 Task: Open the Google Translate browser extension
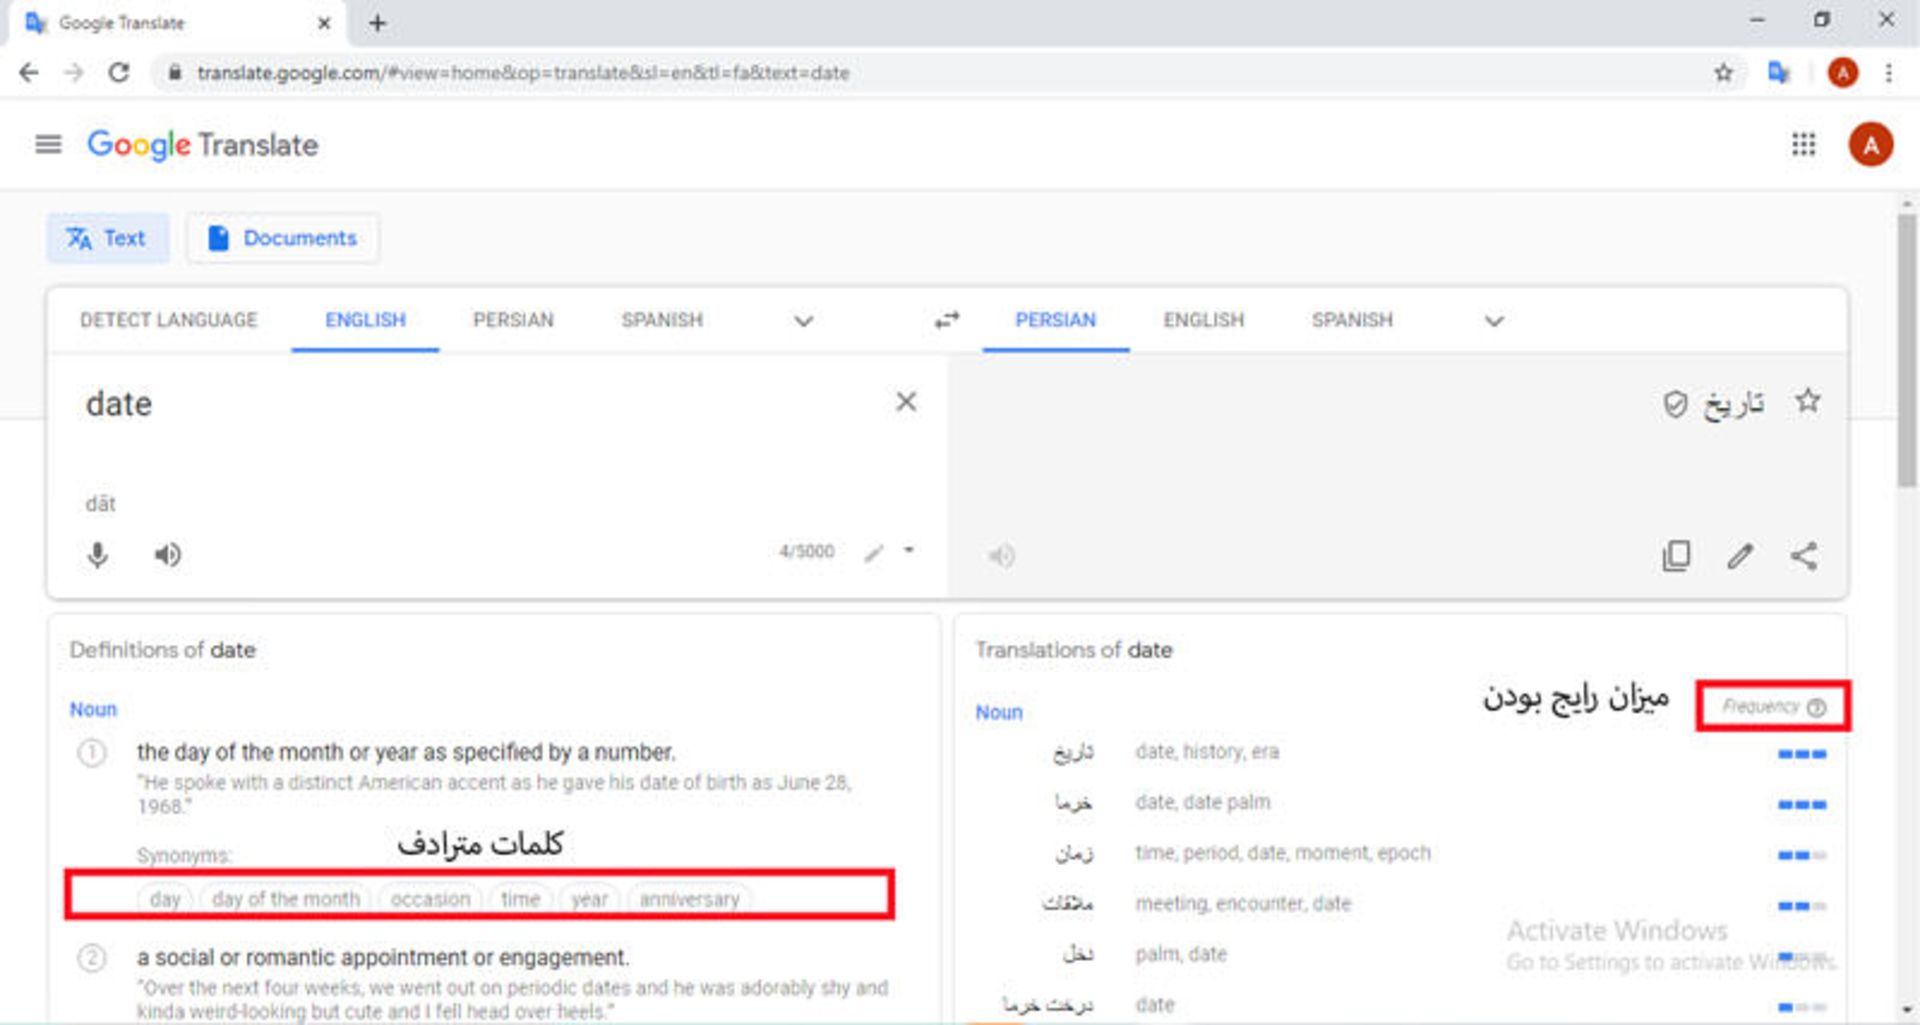(x=1778, y=73)
